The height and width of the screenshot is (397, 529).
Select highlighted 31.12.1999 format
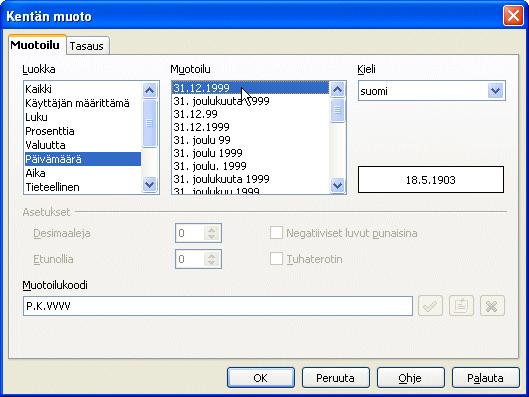click(x=250, y=88)
